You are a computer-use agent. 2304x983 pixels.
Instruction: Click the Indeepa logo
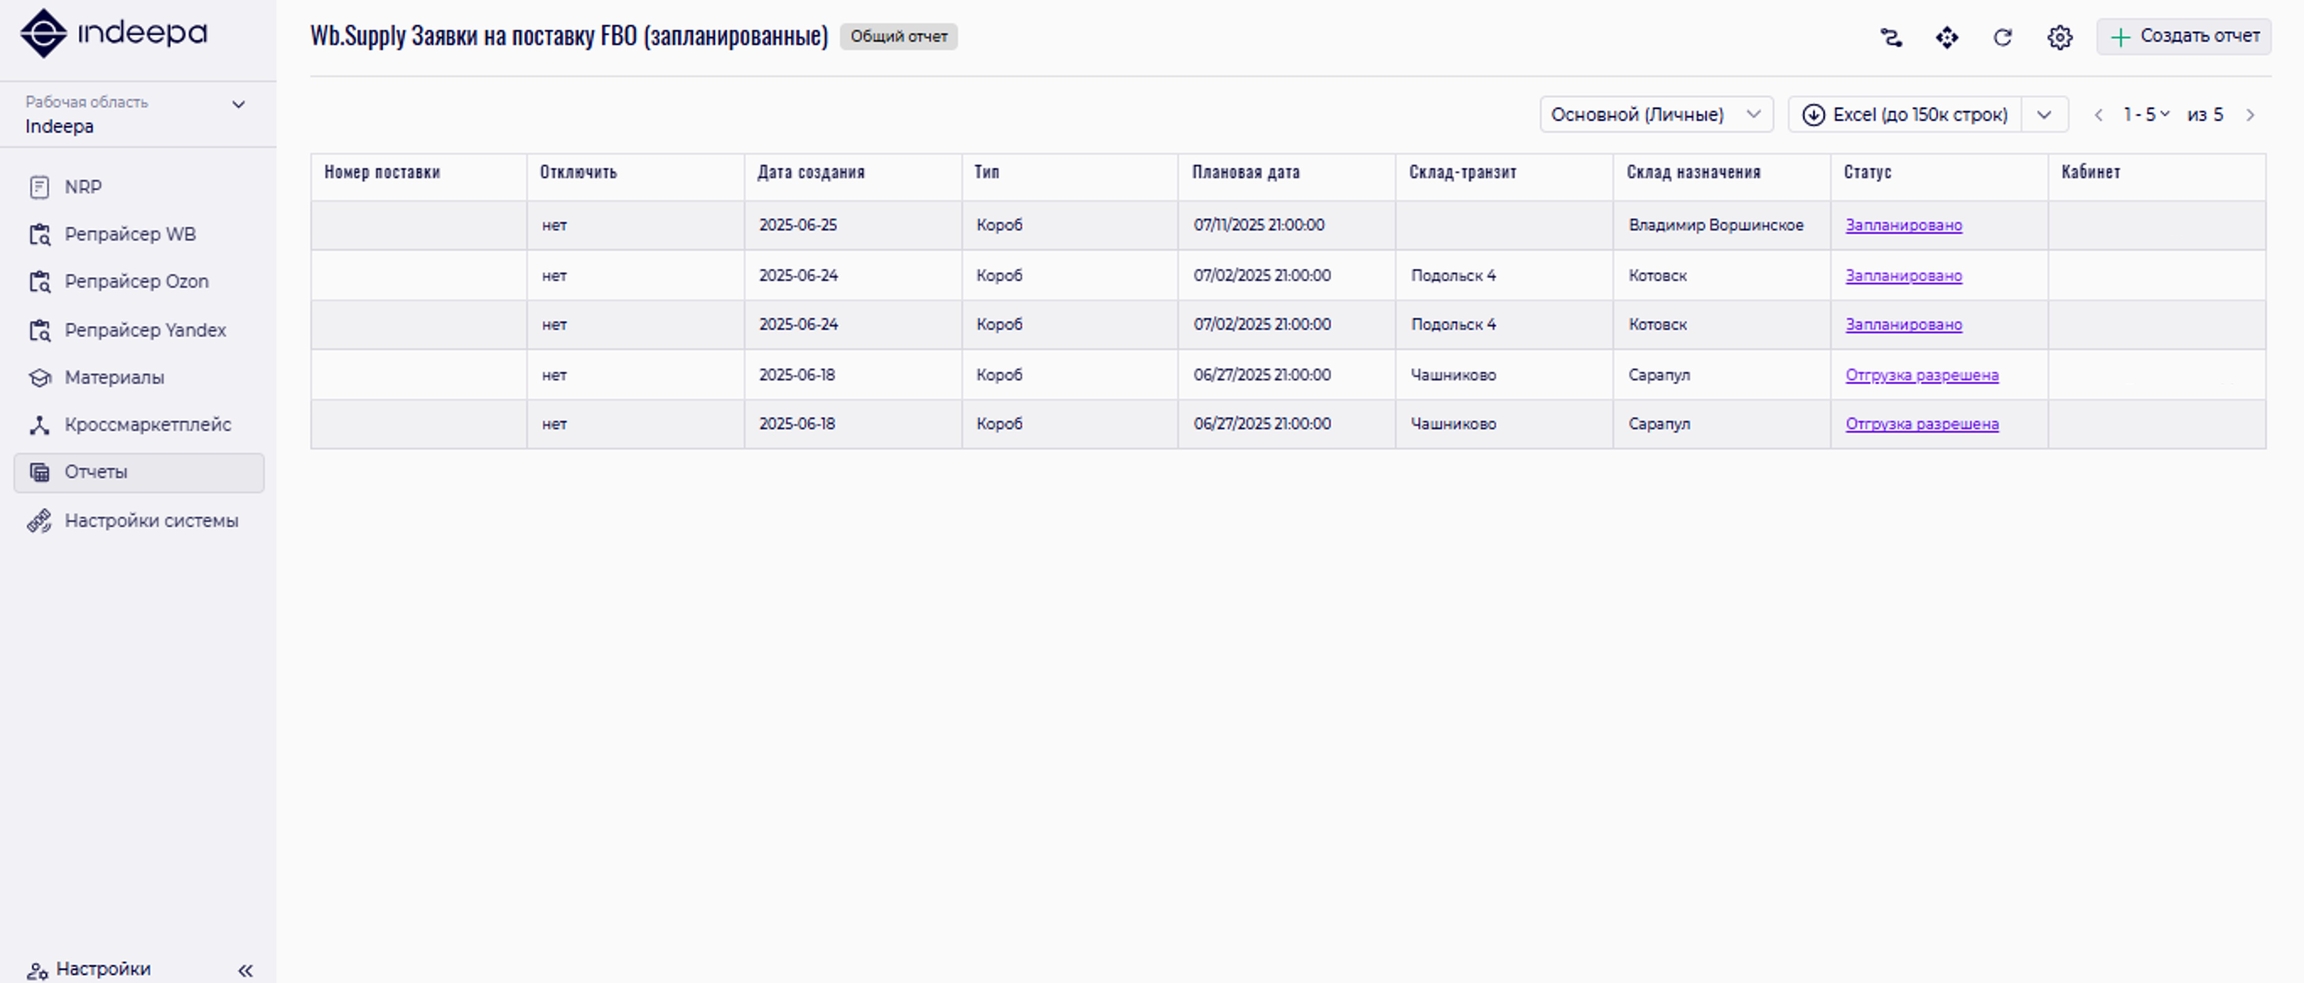tap(113, 33)
